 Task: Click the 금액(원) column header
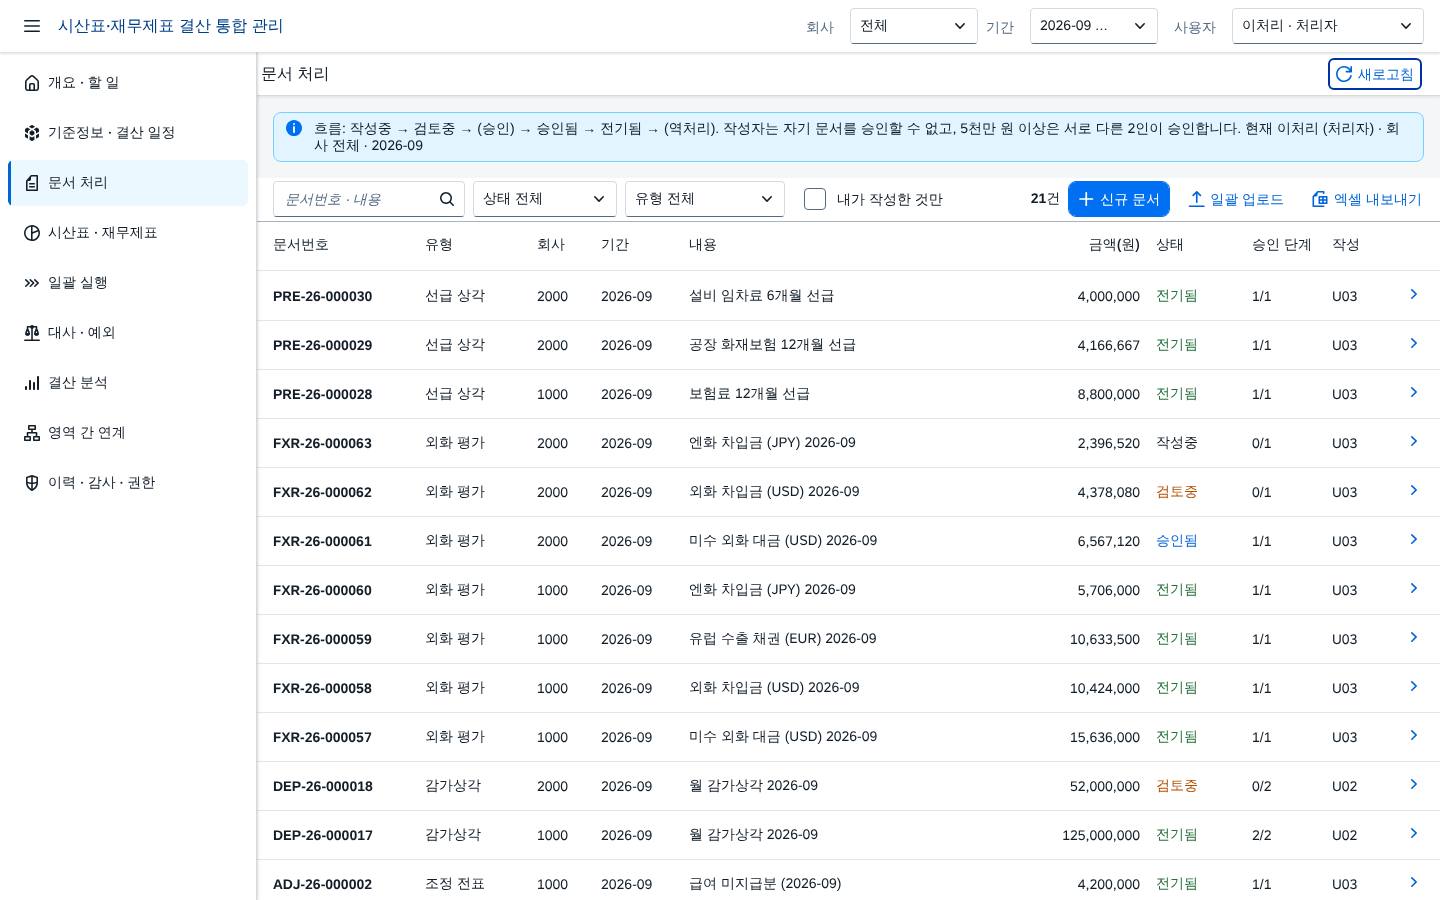tap(1114, 245)
